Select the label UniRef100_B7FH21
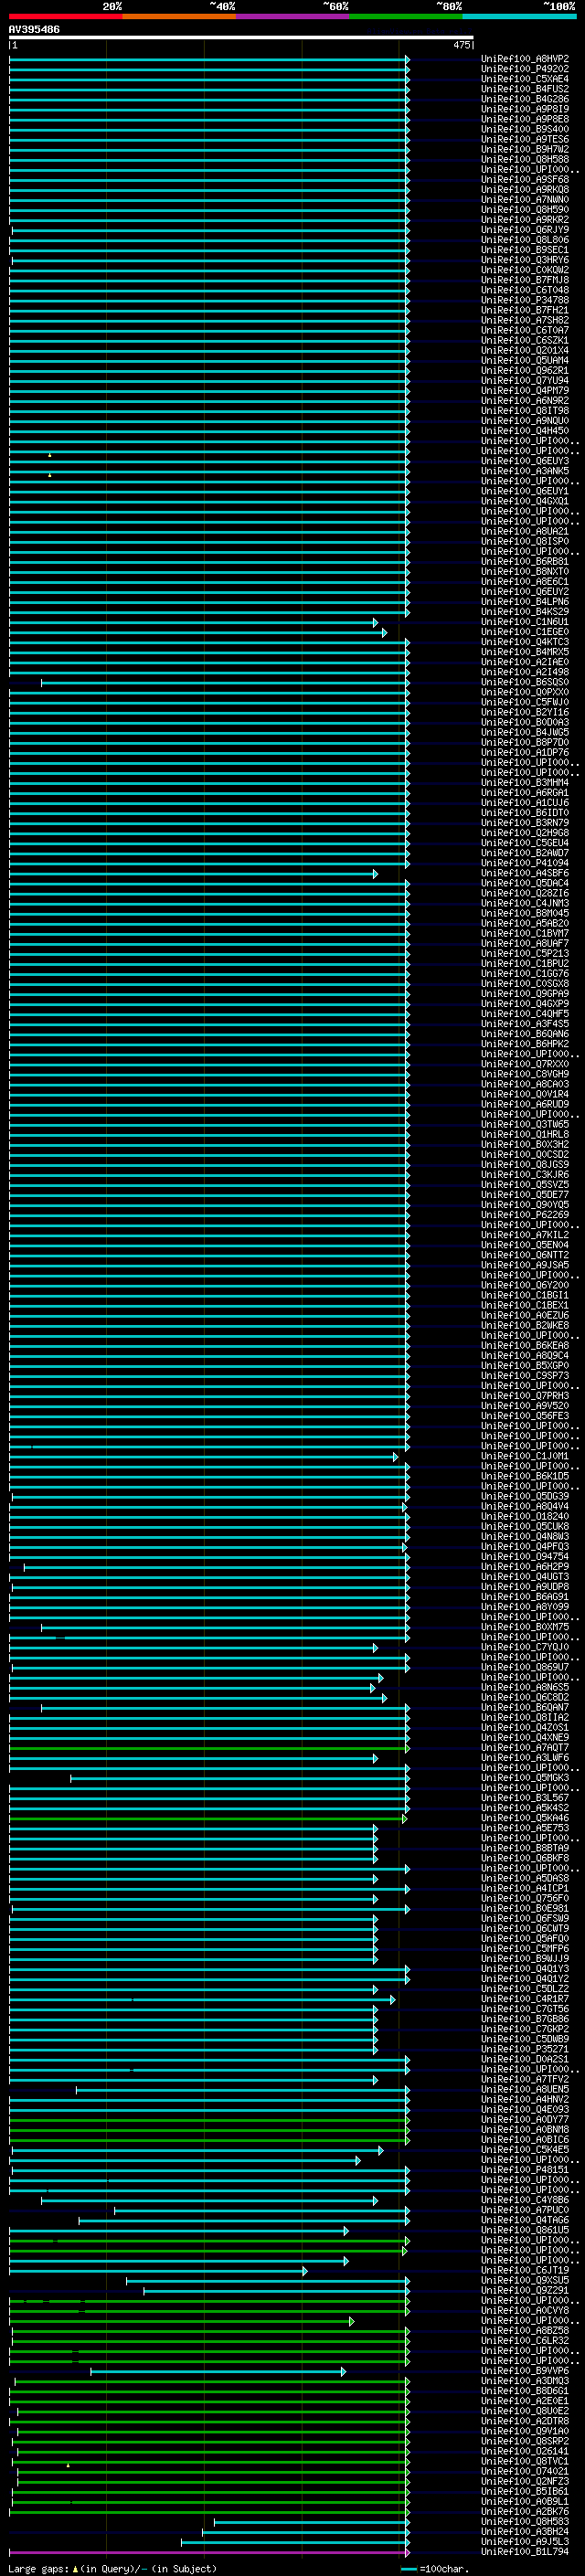585x2576 pixels. tap(525, 310)
